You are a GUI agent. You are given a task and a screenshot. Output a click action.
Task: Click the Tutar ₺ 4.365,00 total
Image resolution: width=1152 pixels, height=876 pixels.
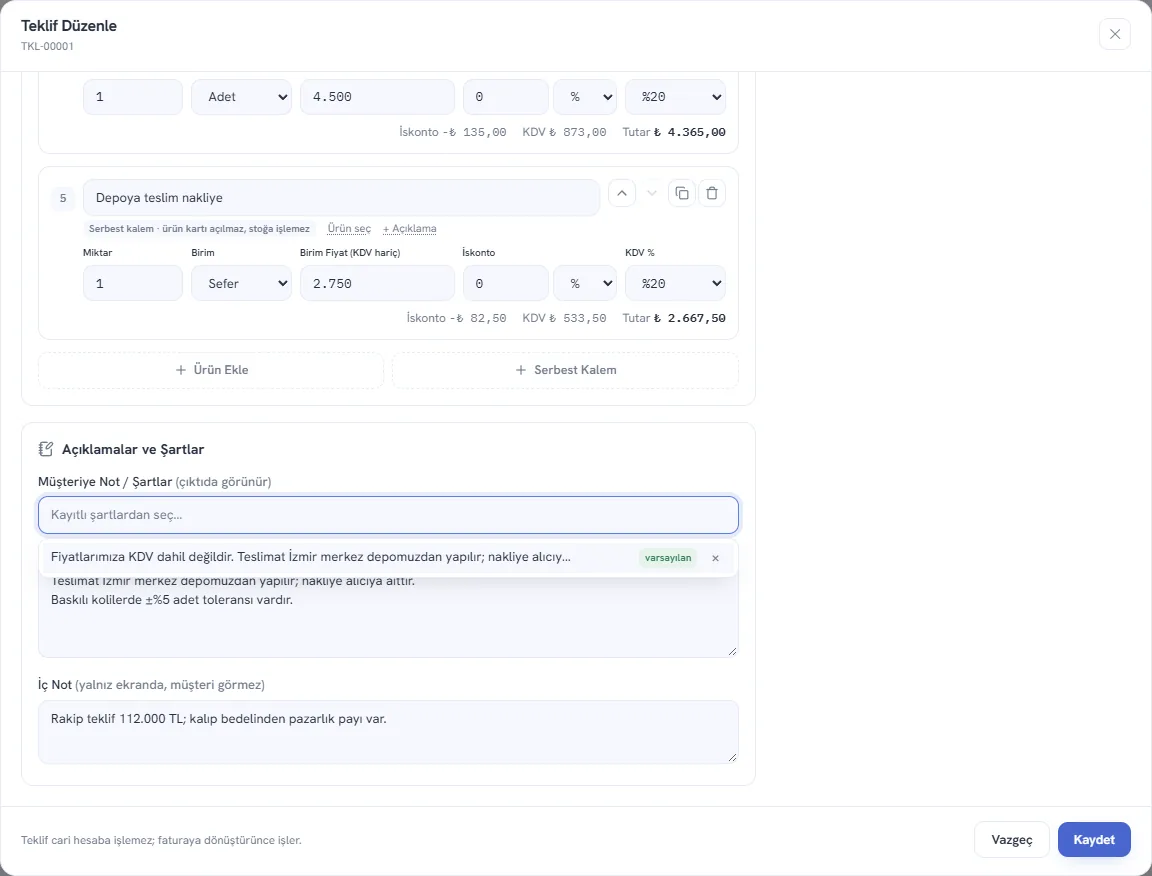674,132
